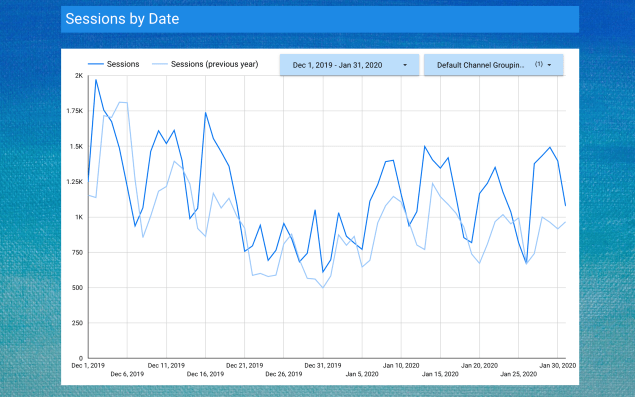Click the 750 y-axis label

coord(78,252)
